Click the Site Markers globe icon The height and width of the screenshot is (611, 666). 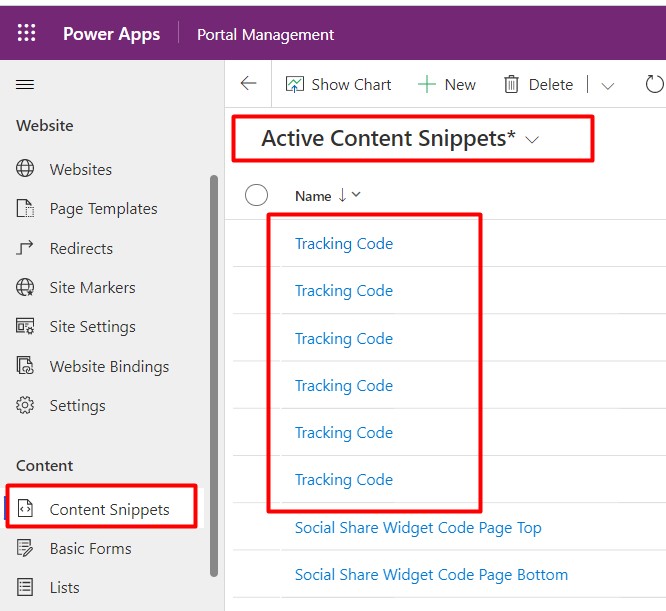[25, 287]
